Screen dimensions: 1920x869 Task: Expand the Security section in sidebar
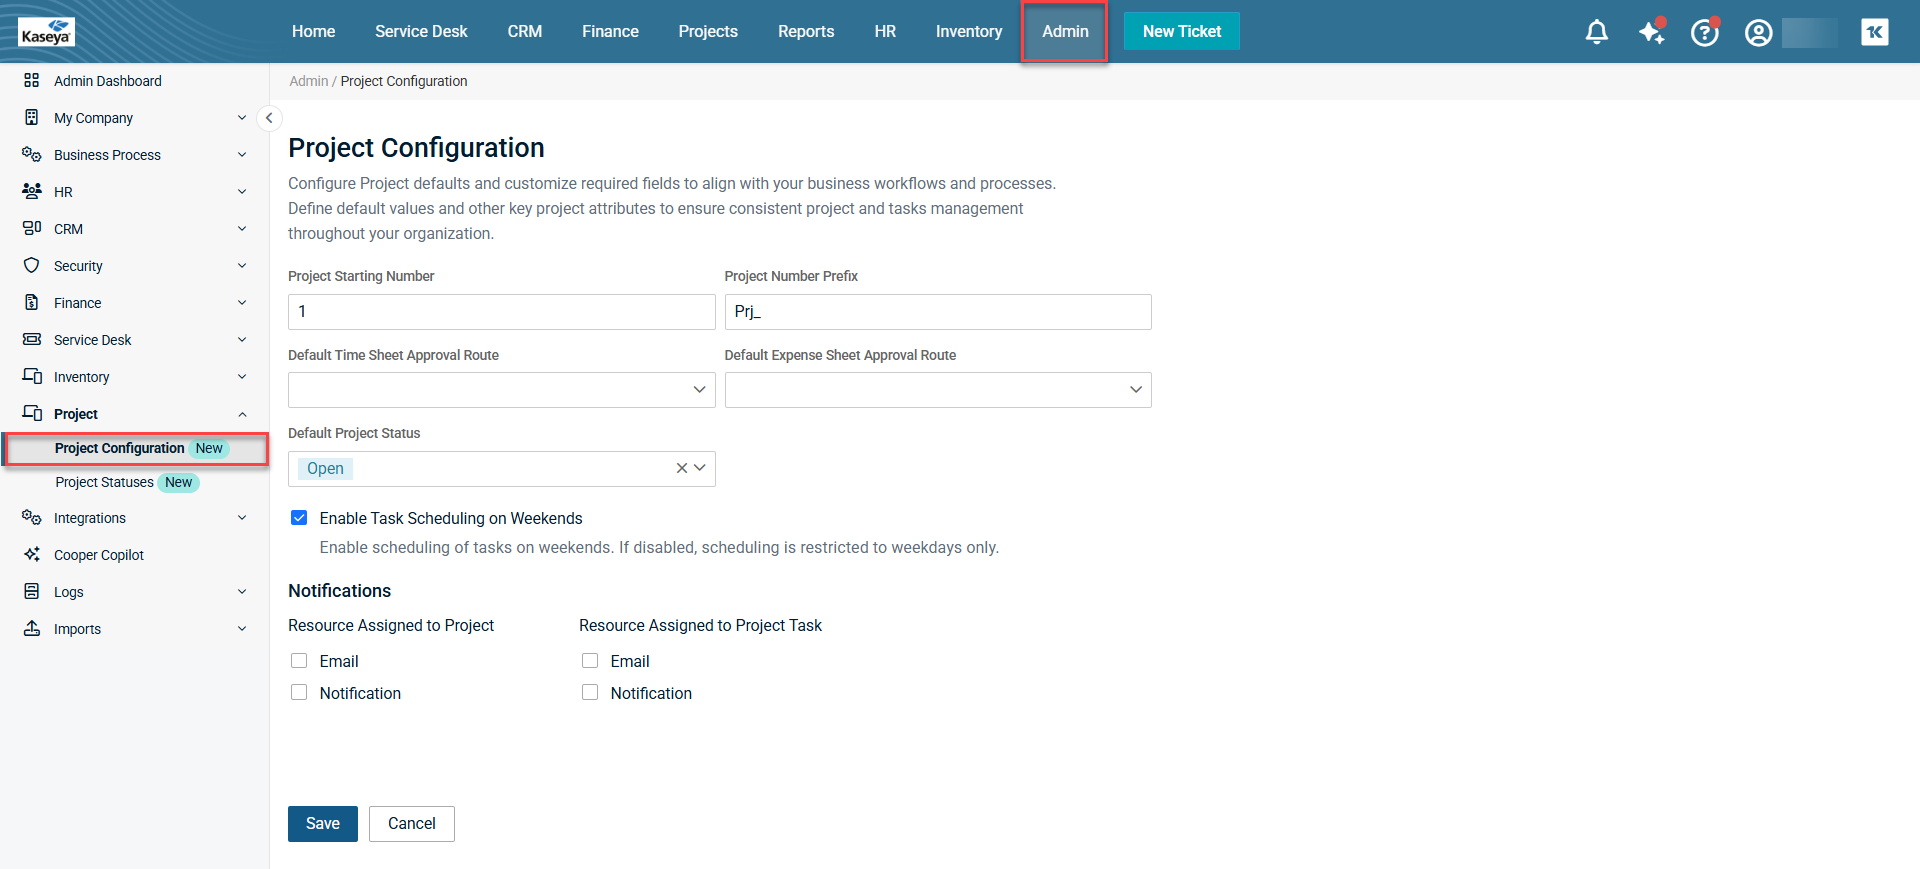tap(135, 266)
